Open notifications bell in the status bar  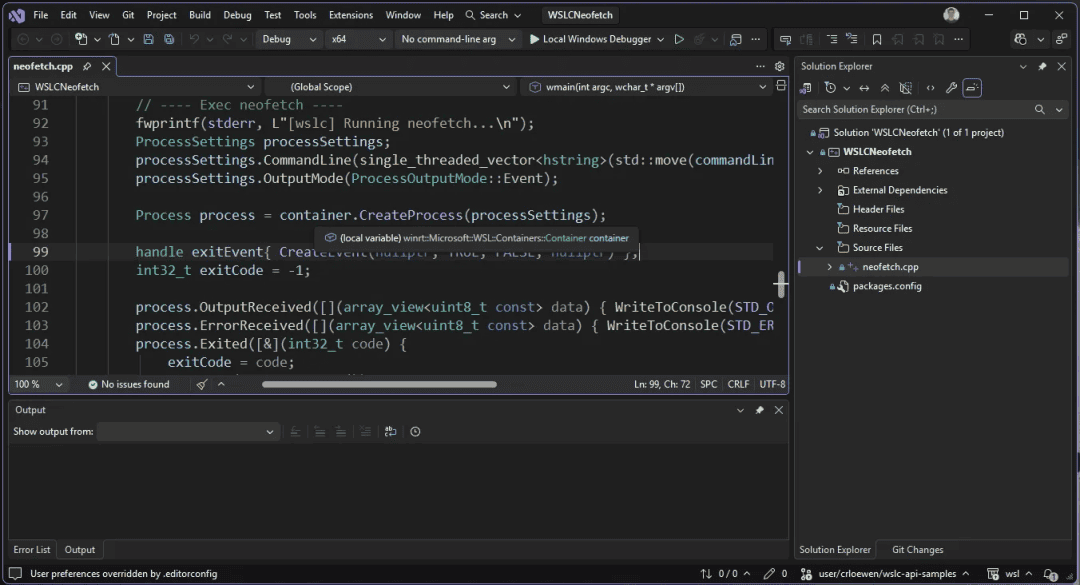[1050, 573]
